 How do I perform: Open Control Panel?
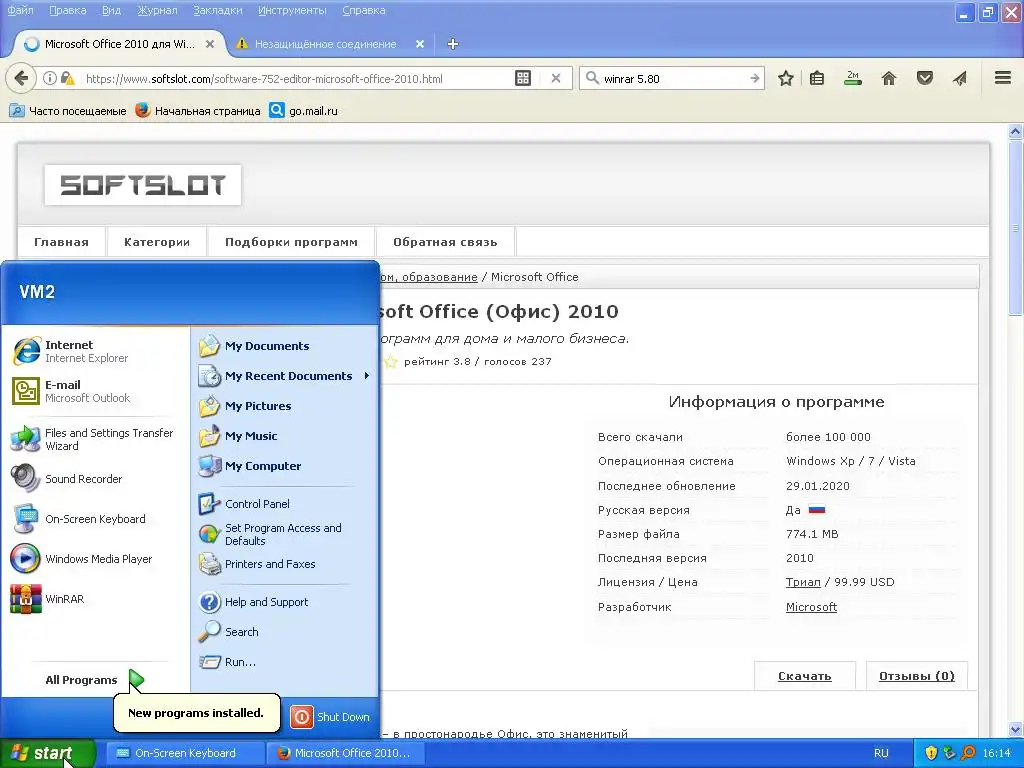tap(244, 504)
